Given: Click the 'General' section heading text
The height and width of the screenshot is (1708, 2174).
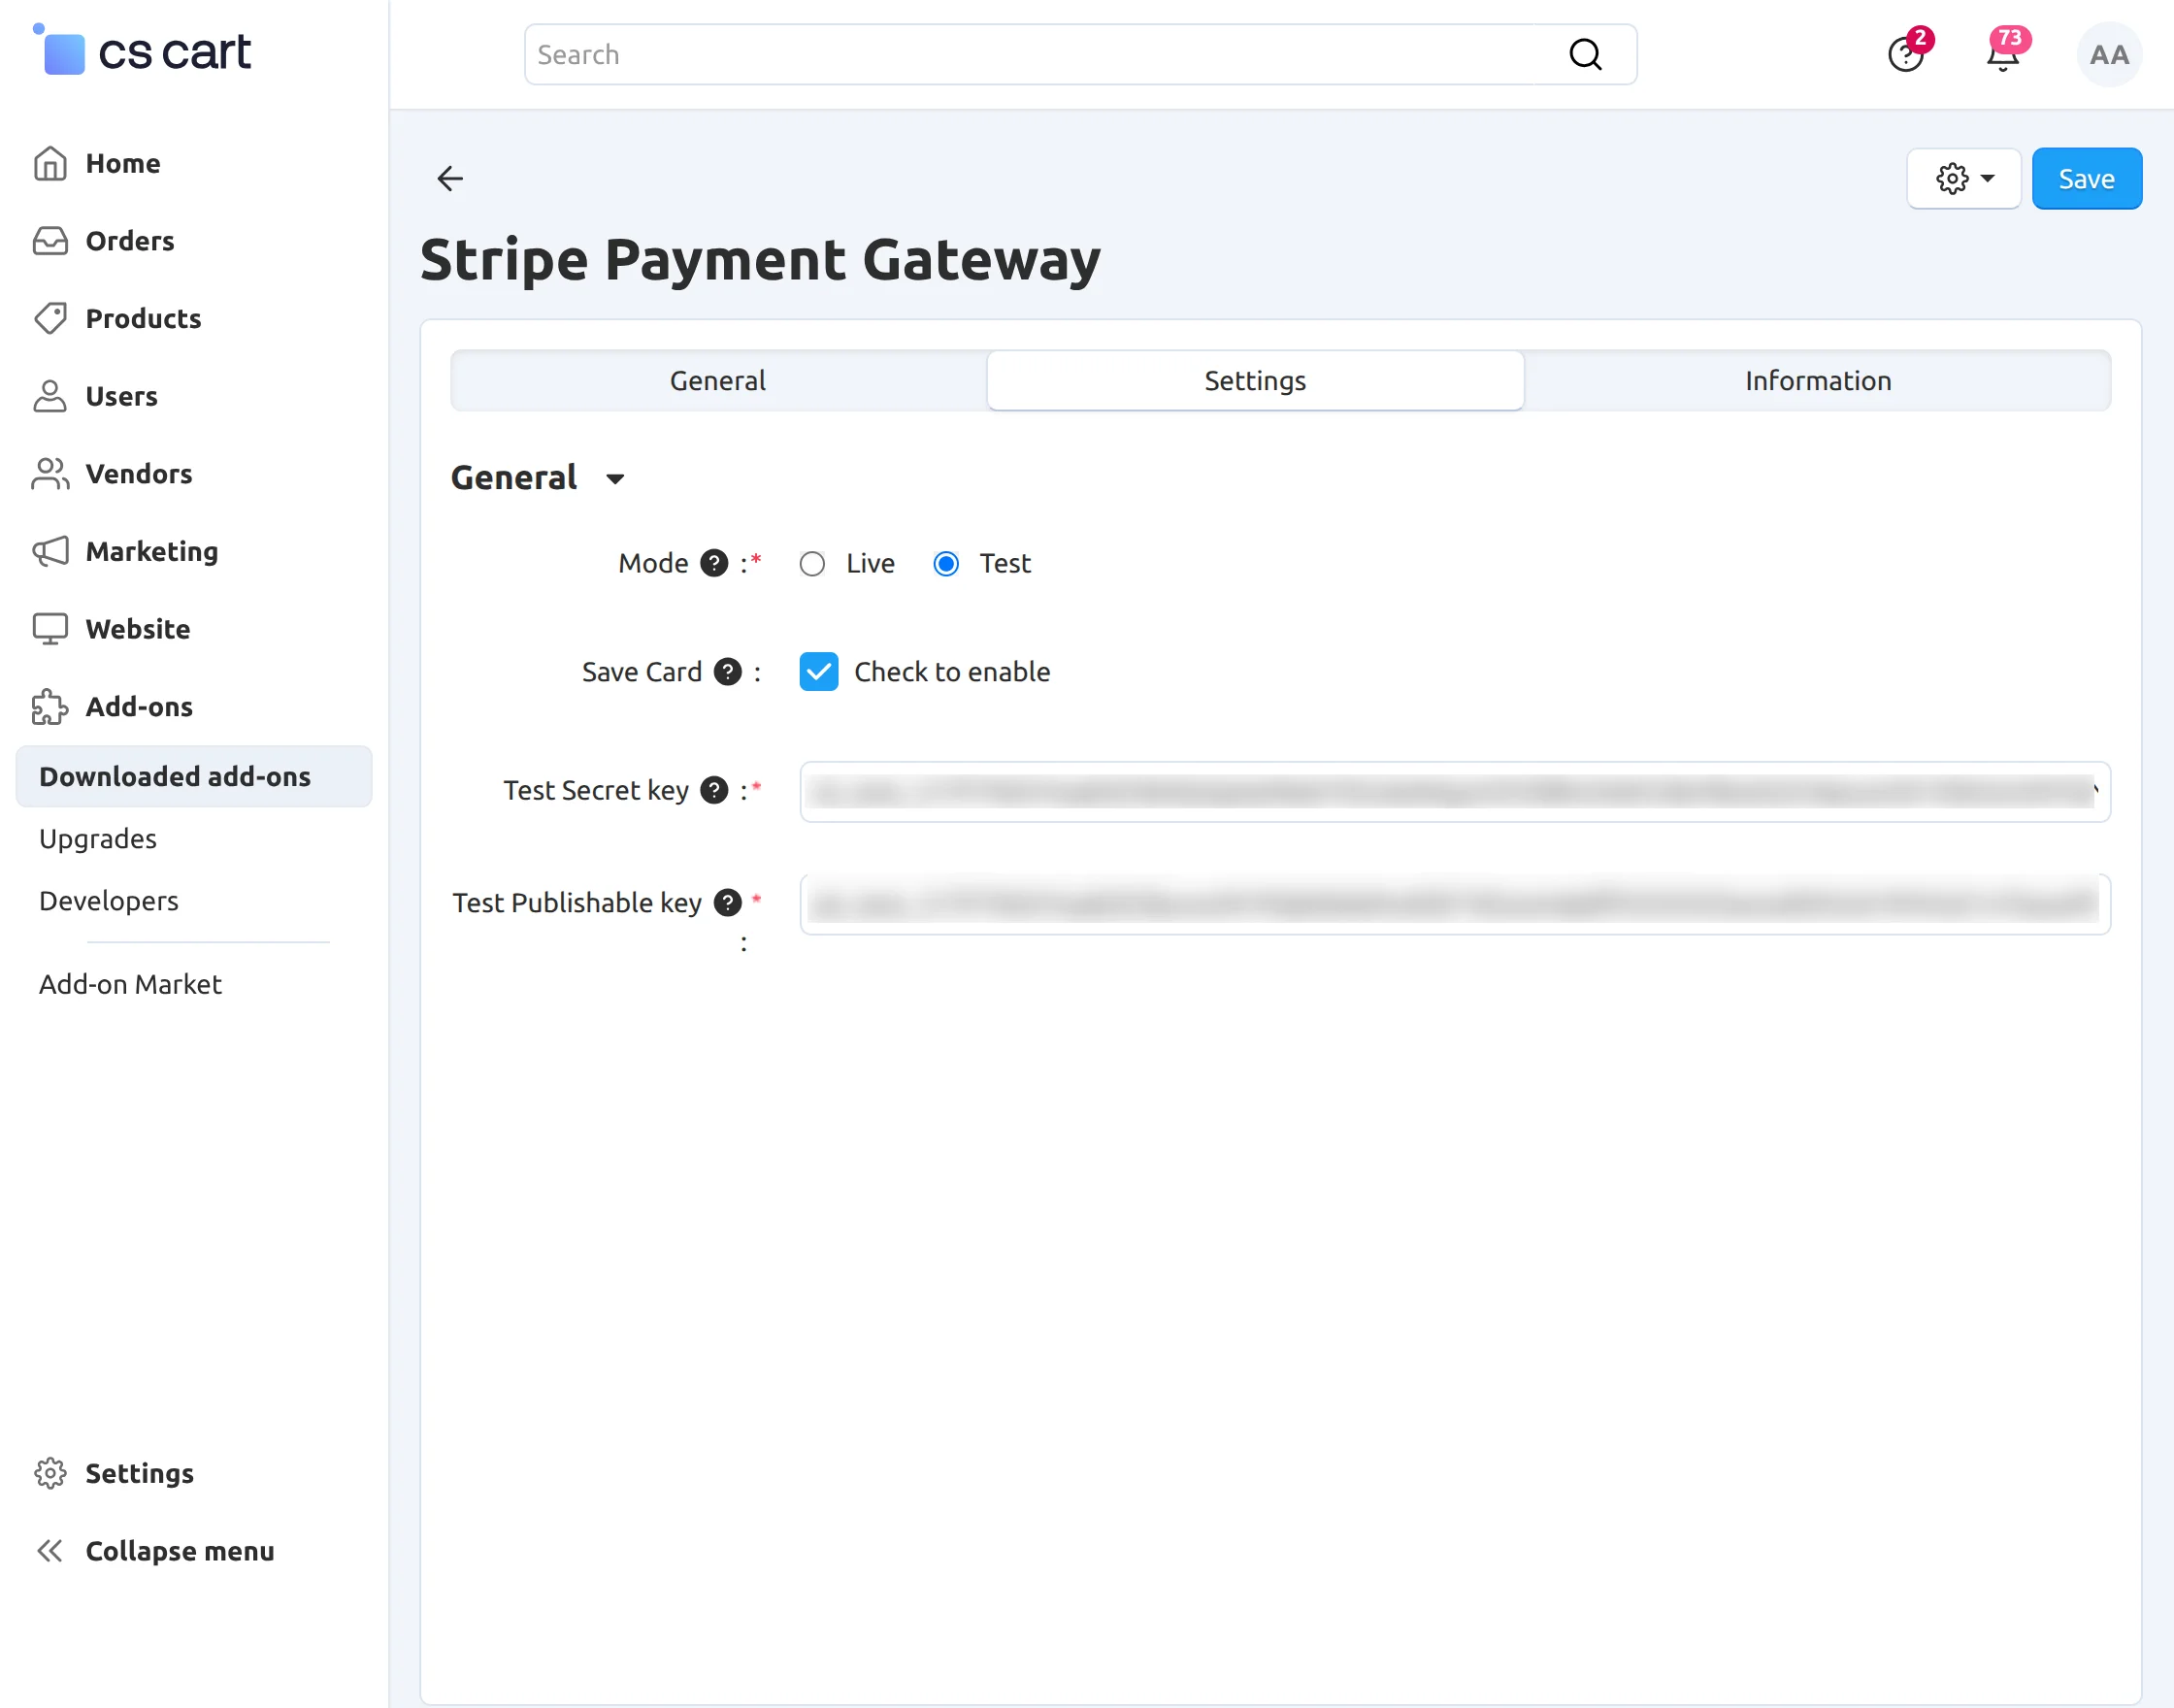Looking at the screenshot, I should (x=514, y=478).
